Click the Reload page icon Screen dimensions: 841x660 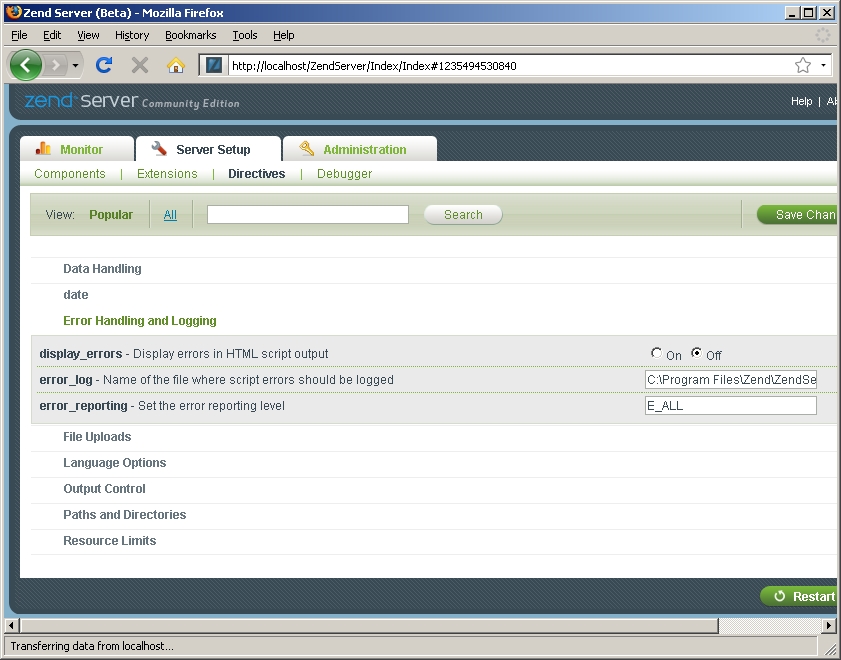(x=103, y=66)
